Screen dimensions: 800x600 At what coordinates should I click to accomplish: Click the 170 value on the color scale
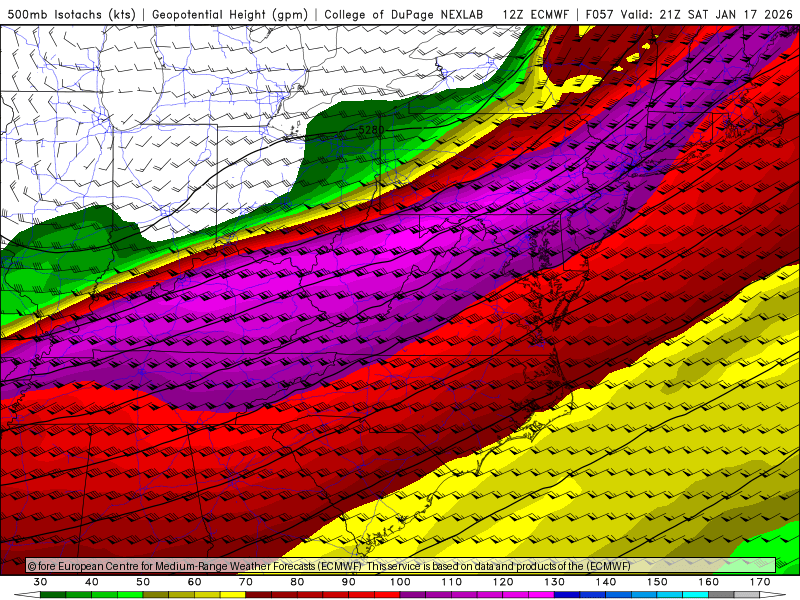click(760, 582)
